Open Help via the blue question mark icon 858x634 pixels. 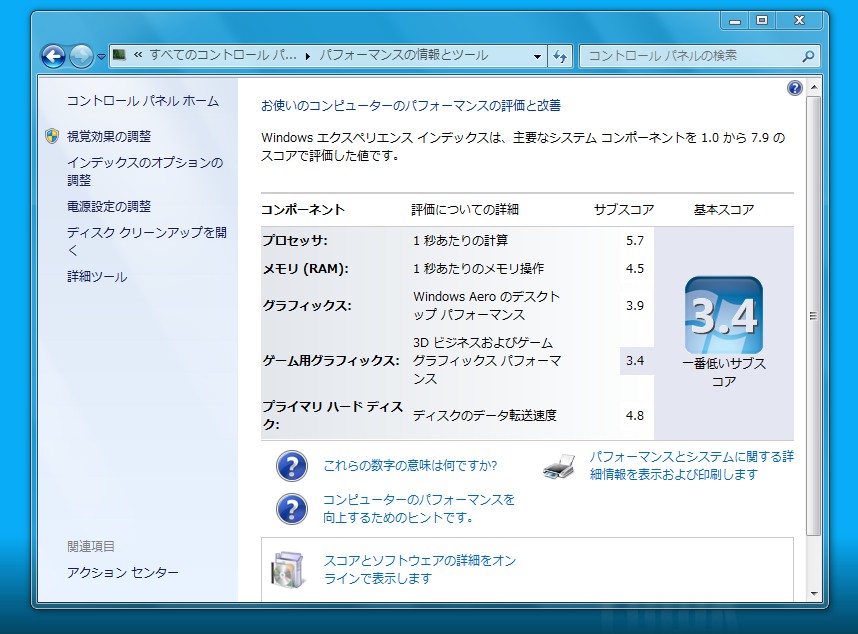pos(795,88)
